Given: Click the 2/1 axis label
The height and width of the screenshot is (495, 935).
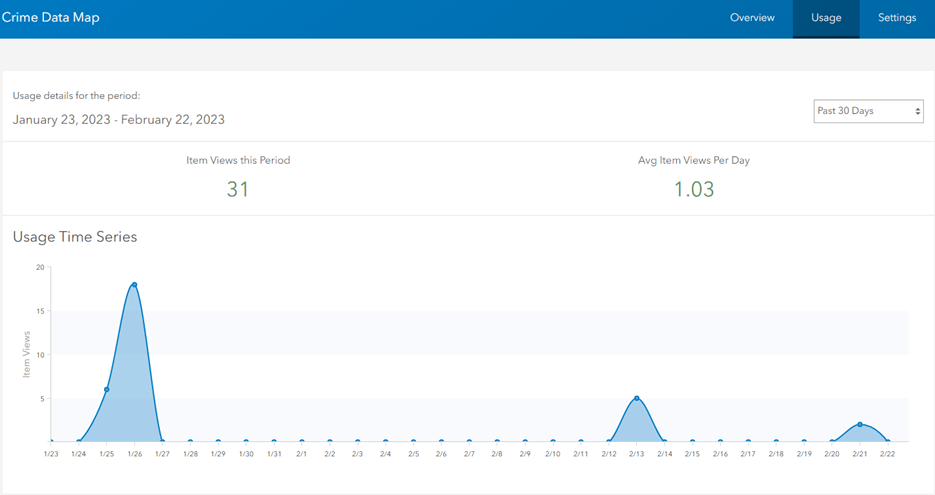Looking at the screenshot, I should coord(302,454).
